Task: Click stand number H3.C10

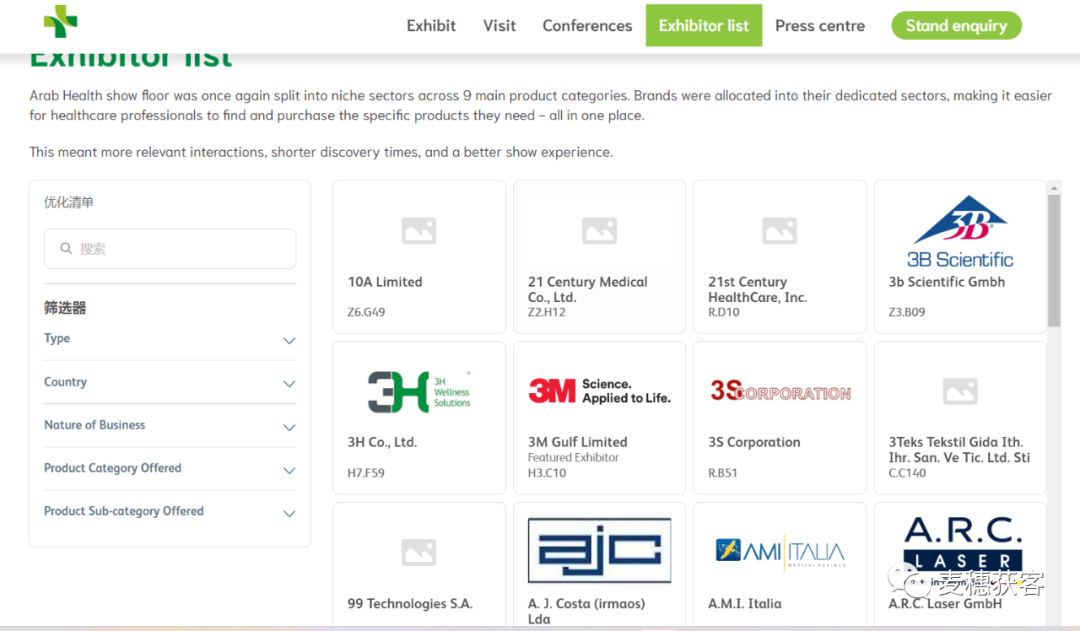Action: point(547,473)
